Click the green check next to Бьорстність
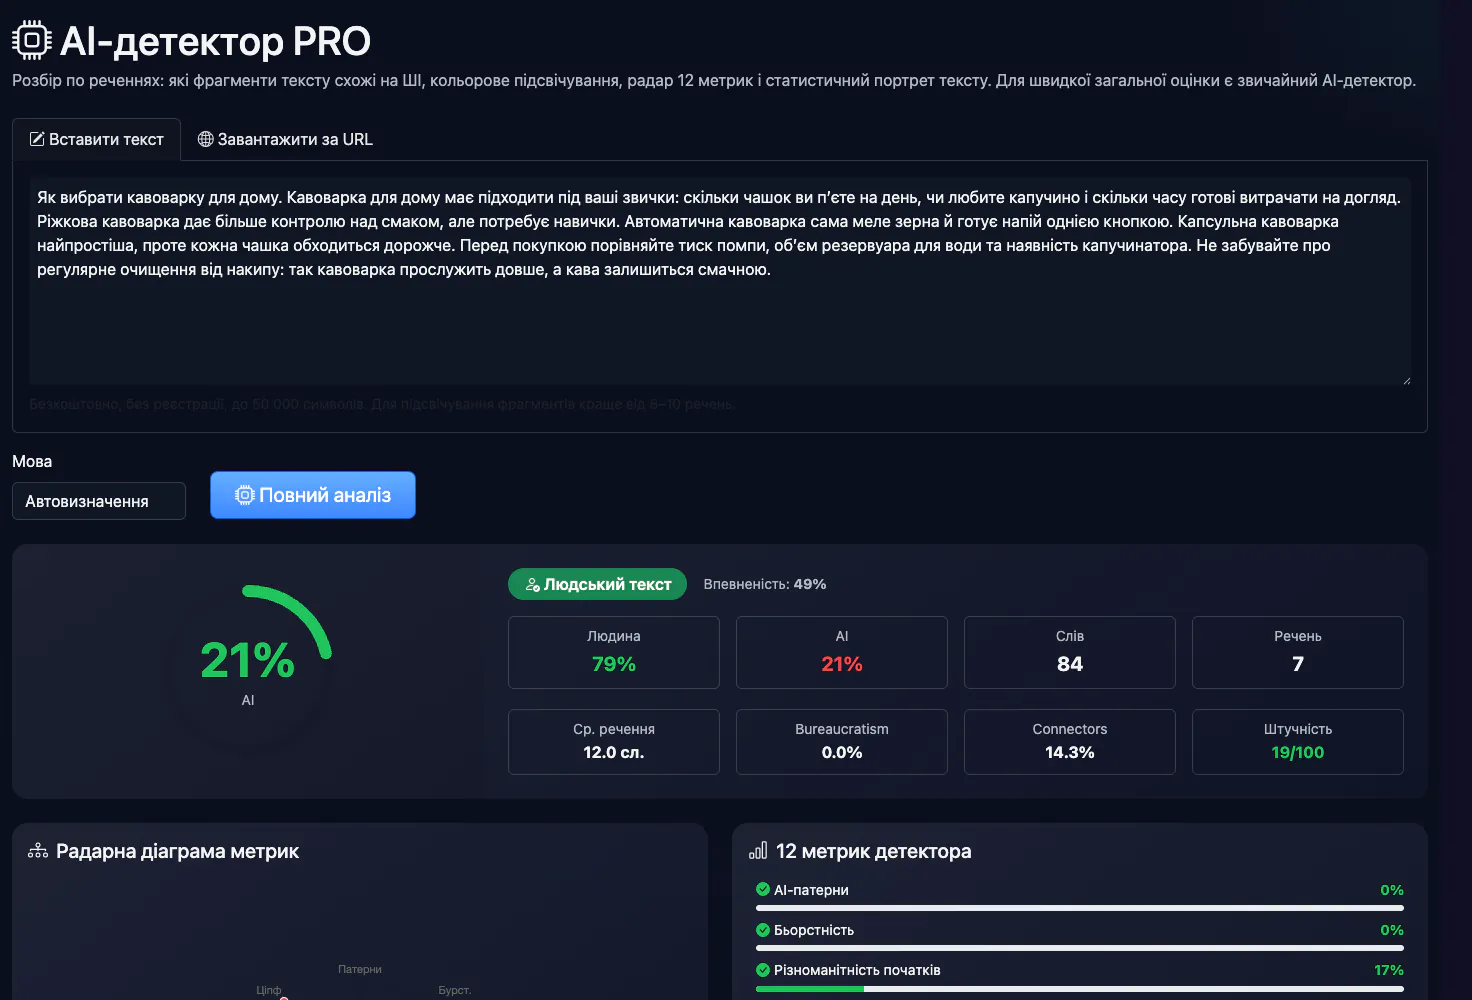Image resolution: width=1472 pixels, height=1000 pixels. [763, 929]
